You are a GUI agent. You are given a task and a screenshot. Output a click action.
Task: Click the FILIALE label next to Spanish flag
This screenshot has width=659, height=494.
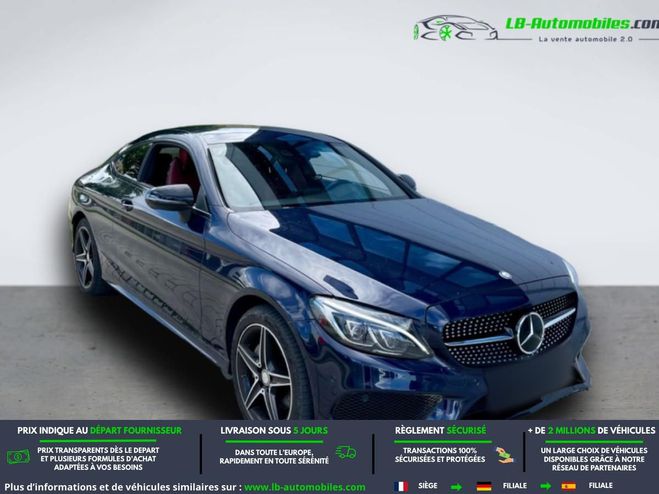[x=600, y=486]
